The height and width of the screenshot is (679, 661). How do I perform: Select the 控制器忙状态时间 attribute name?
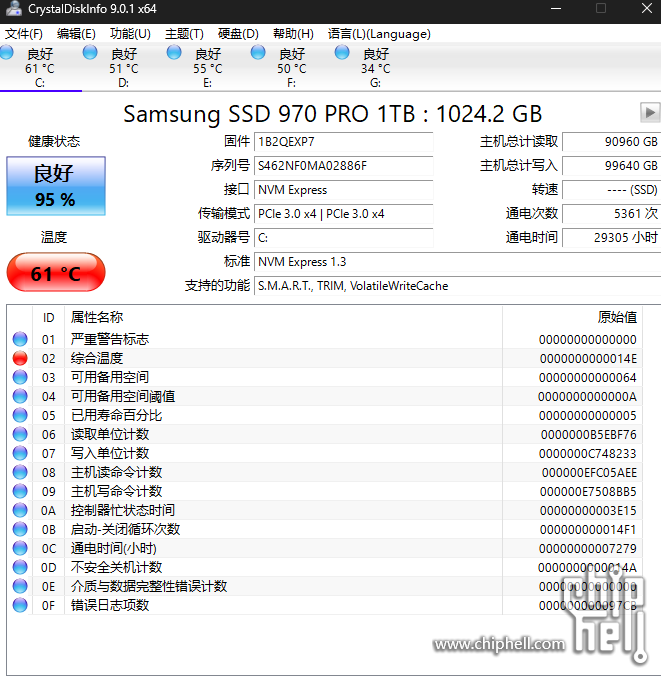123,511
